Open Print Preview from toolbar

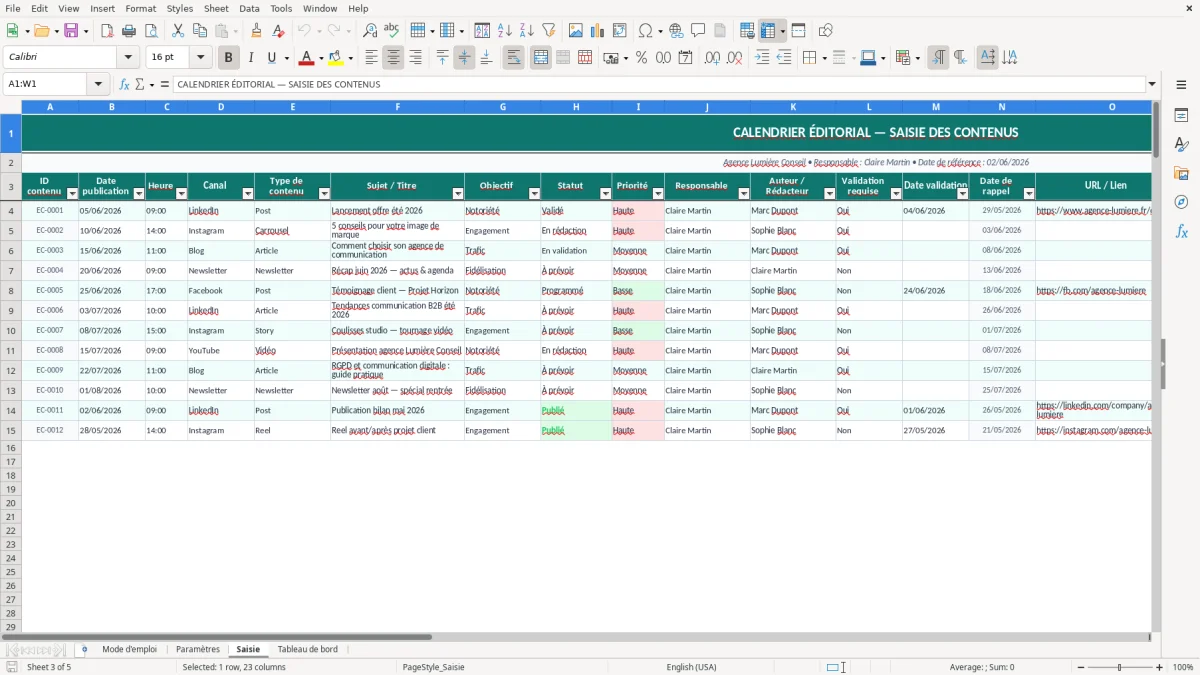[151, 31]
